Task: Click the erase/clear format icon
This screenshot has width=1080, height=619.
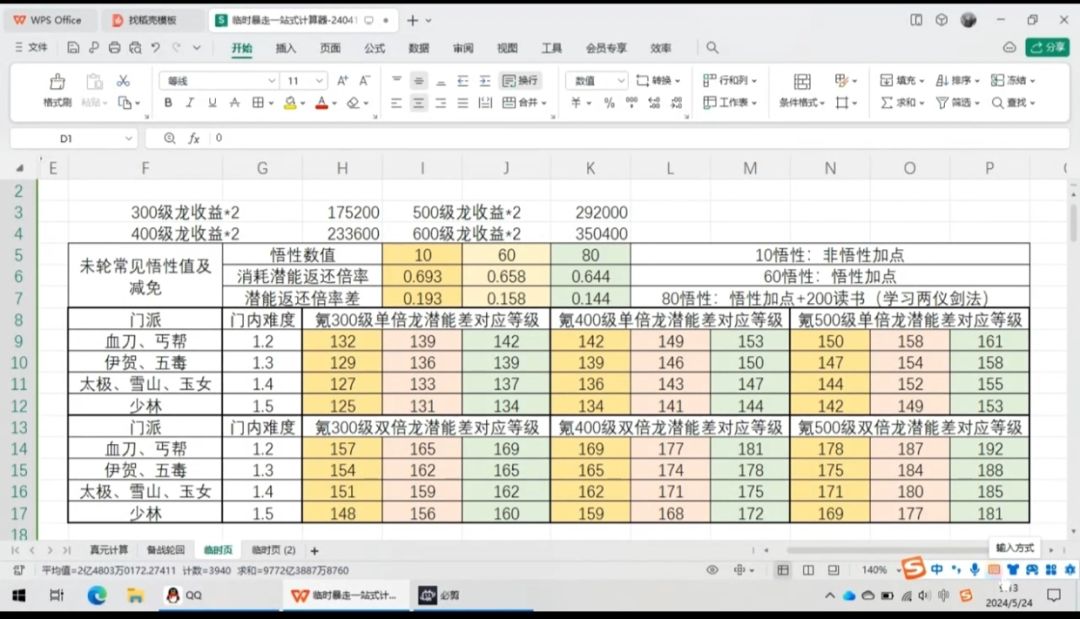Action: tap(353, 103)
